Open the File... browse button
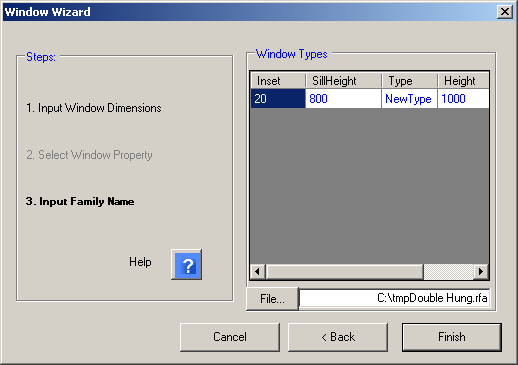Viewport: 518px width, 365px height. pyautogui.click(x=272, y=299)
